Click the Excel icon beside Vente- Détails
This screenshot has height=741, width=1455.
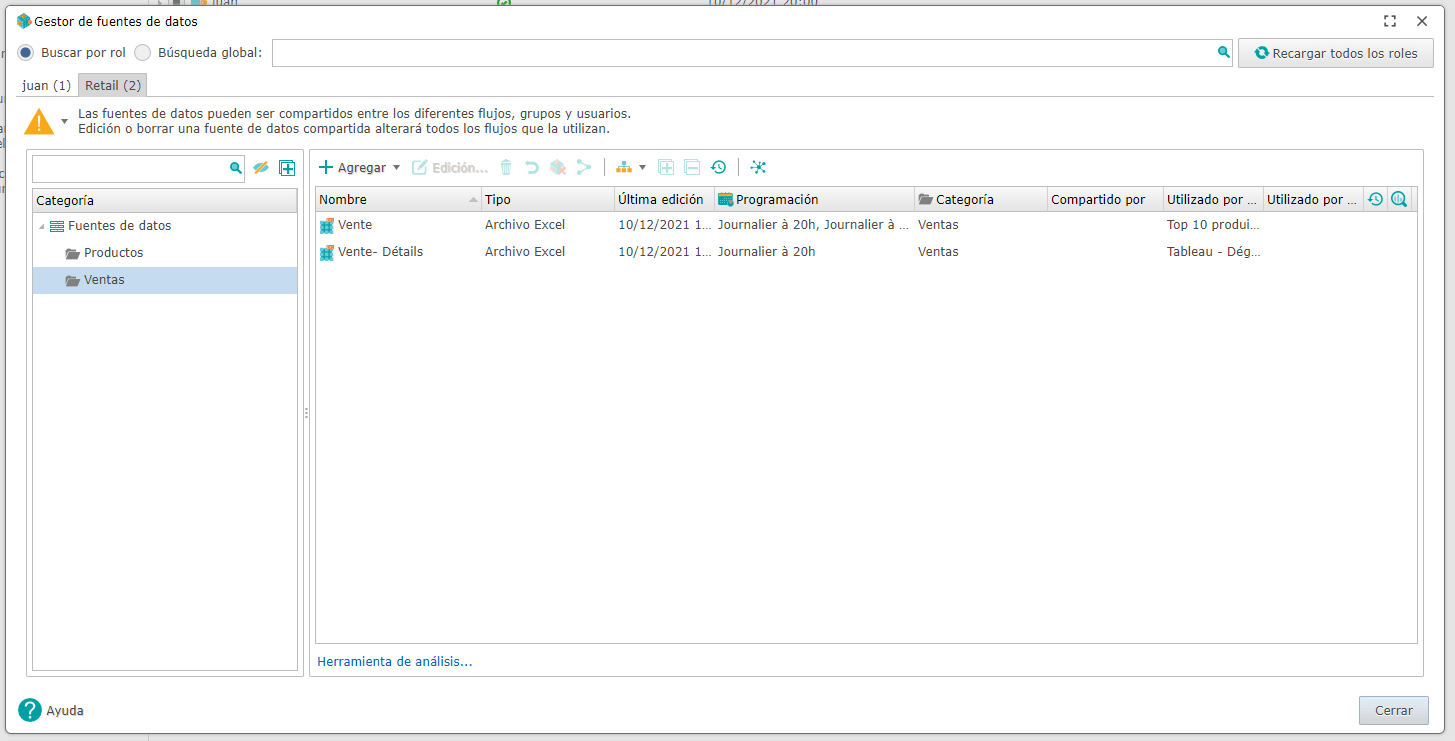[327, 252]
